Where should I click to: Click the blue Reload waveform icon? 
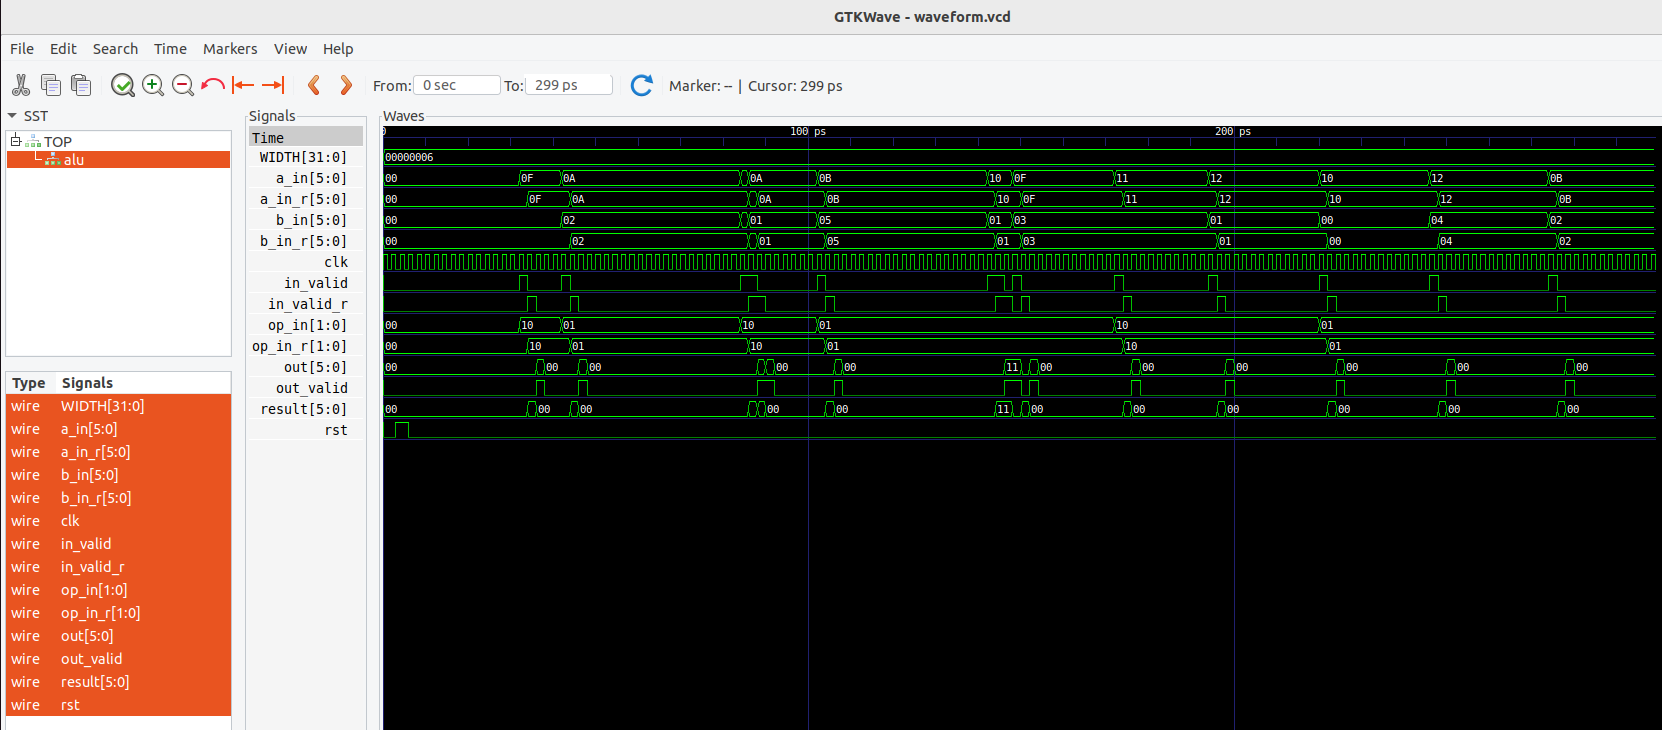(x=642, y=85)
